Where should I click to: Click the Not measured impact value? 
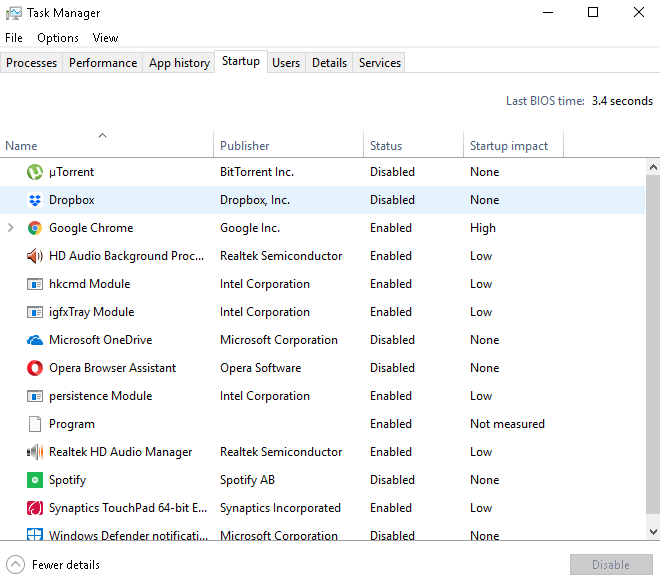tap(507, 424)
